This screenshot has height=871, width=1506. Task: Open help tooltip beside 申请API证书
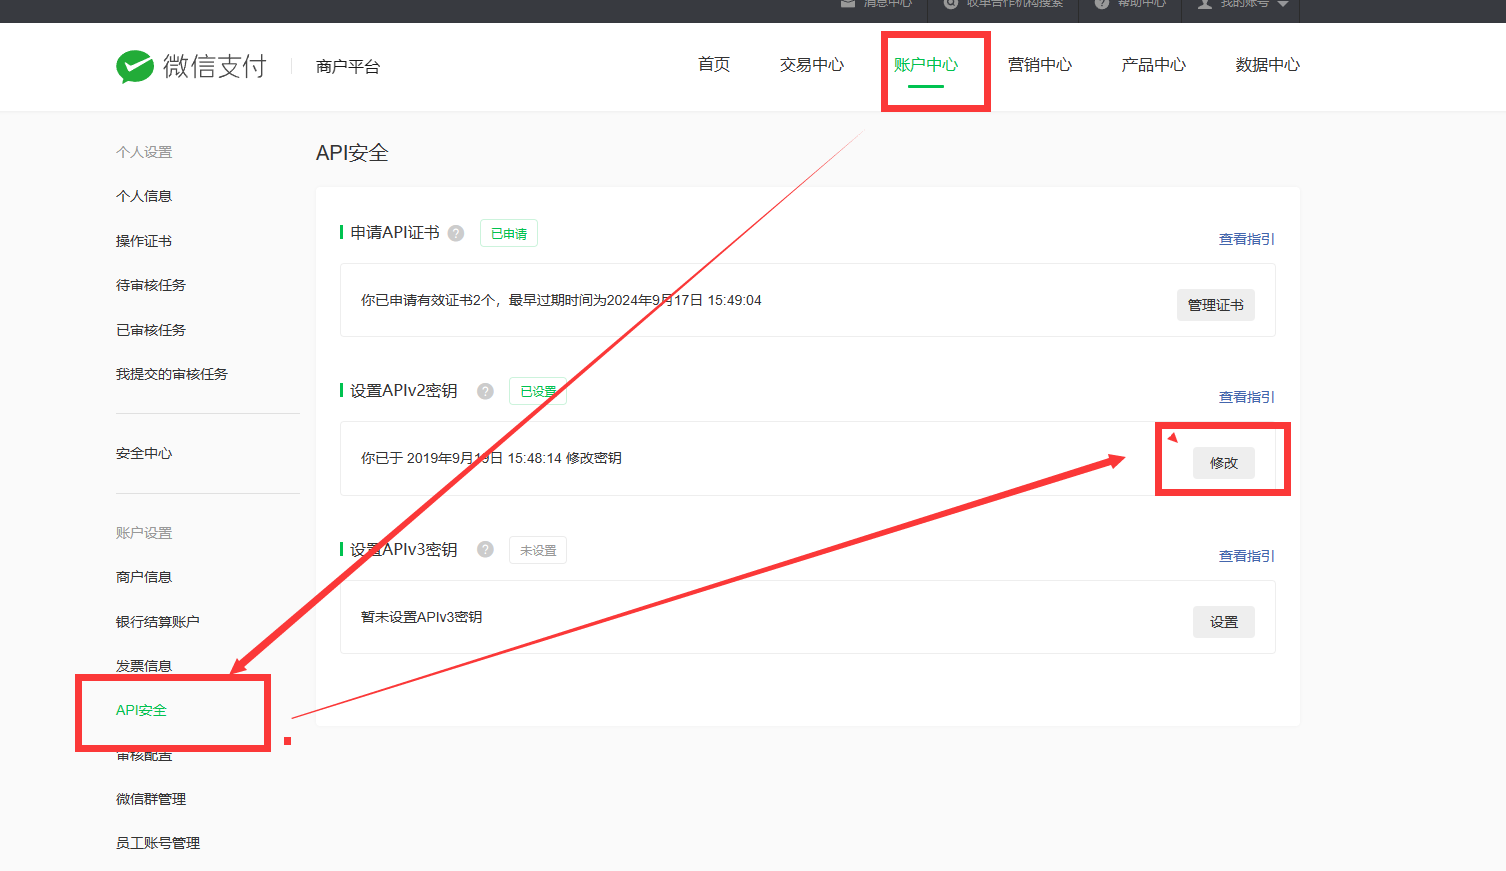pos(456,233)
